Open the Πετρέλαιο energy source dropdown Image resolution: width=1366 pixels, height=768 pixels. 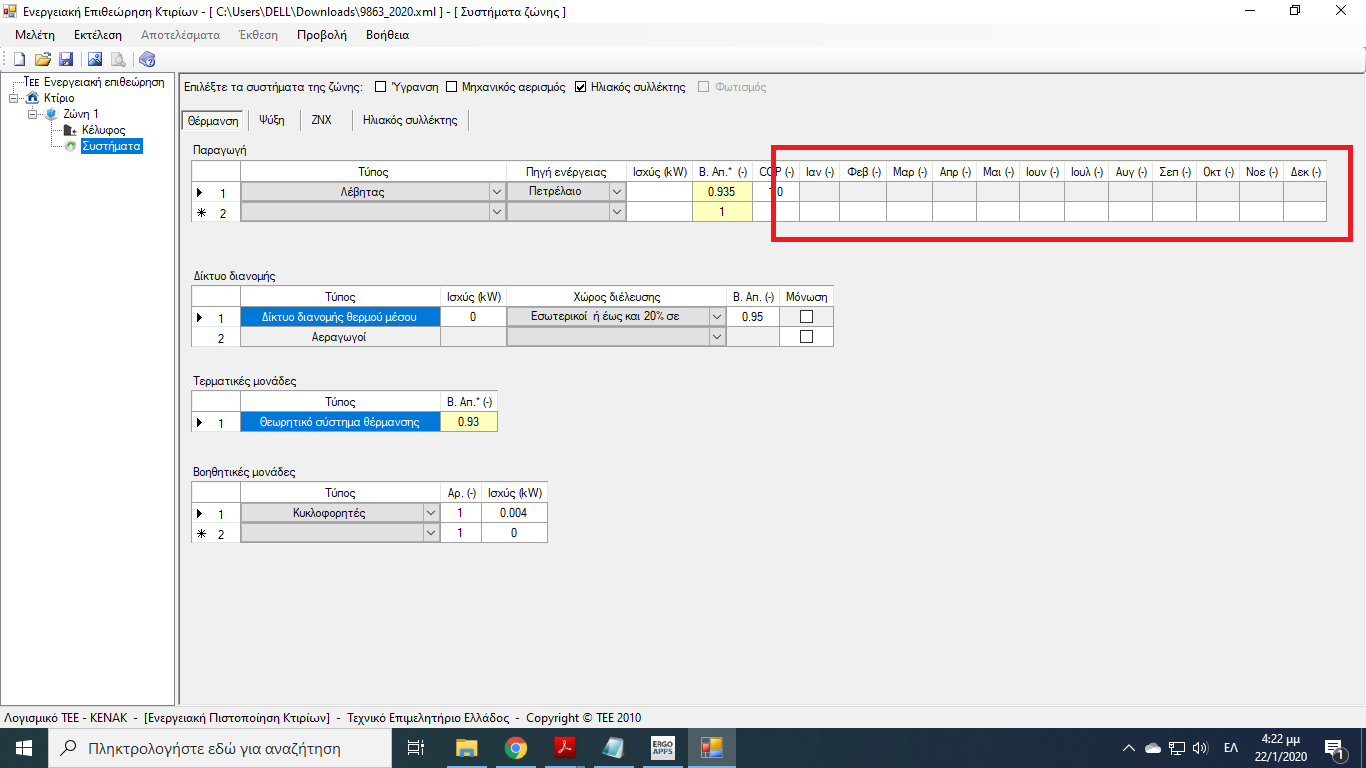(616, 191)
